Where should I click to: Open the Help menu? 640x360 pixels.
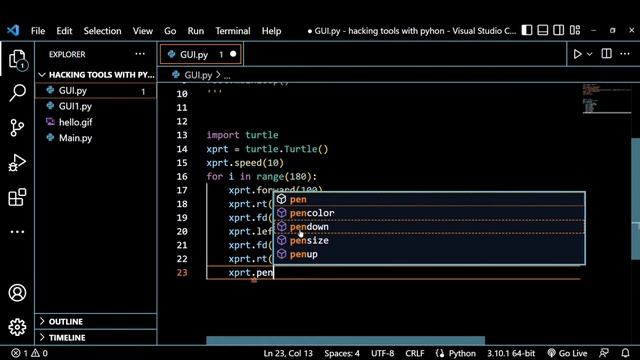coord(271,31)
